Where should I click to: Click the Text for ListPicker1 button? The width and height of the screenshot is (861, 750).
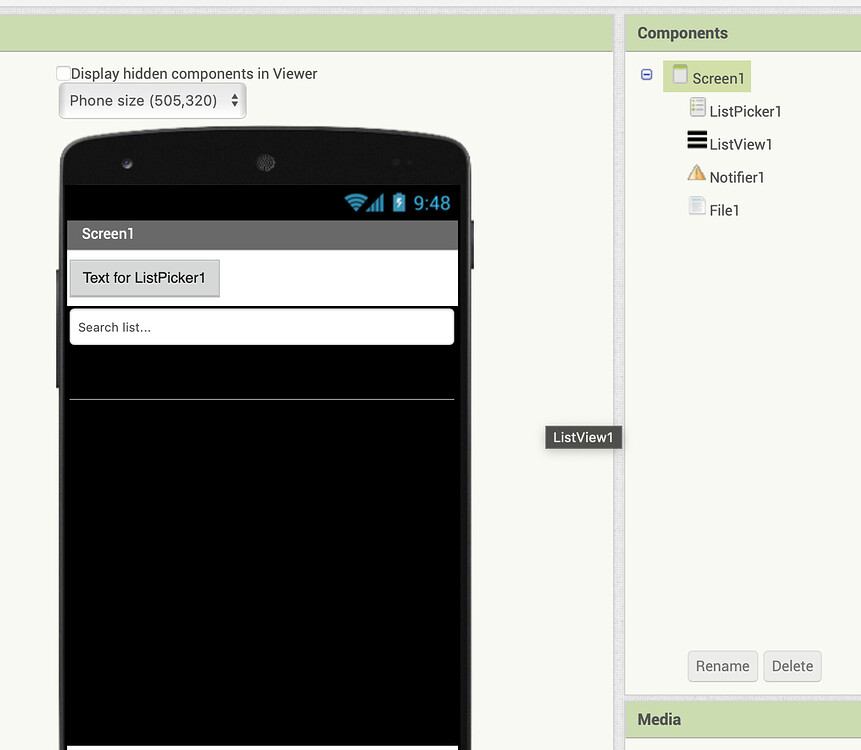(x=144, y=278)
